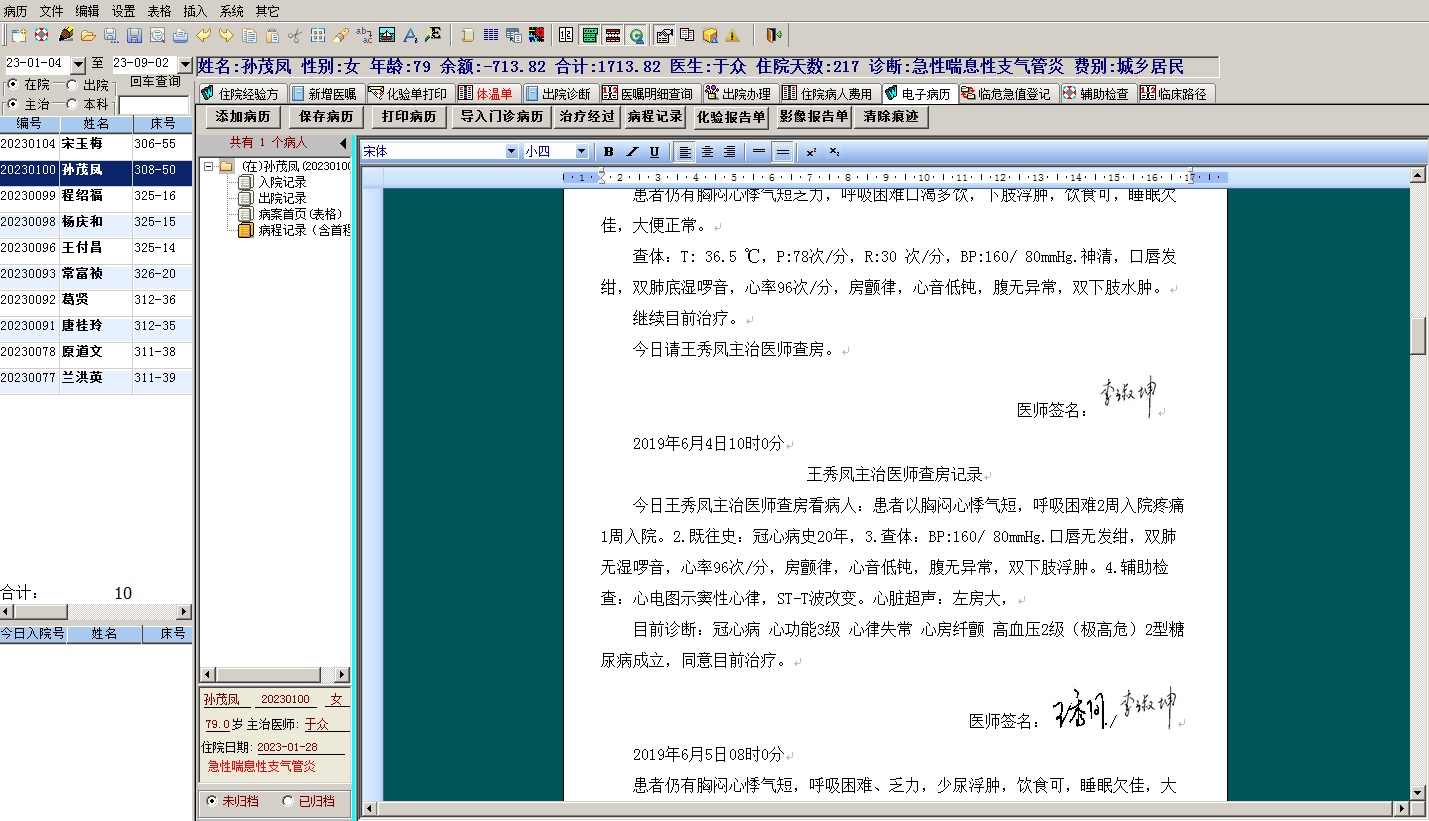The image size is (1429, 821).
Task: Click the 回车查询 search input field
Action: [153, 105]
